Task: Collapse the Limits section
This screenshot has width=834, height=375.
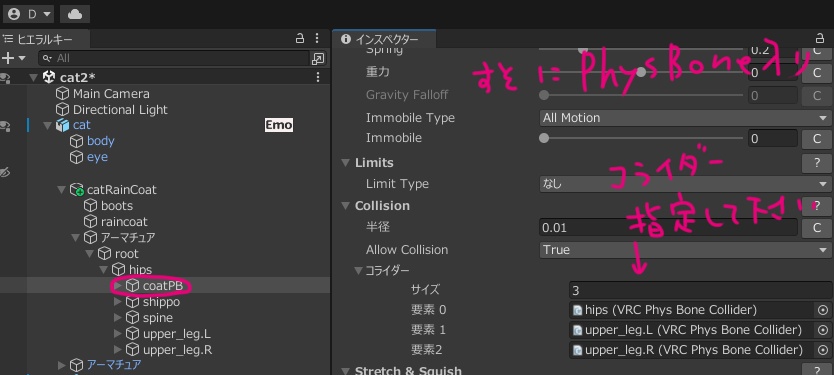Action: click(x=346, y=163)
